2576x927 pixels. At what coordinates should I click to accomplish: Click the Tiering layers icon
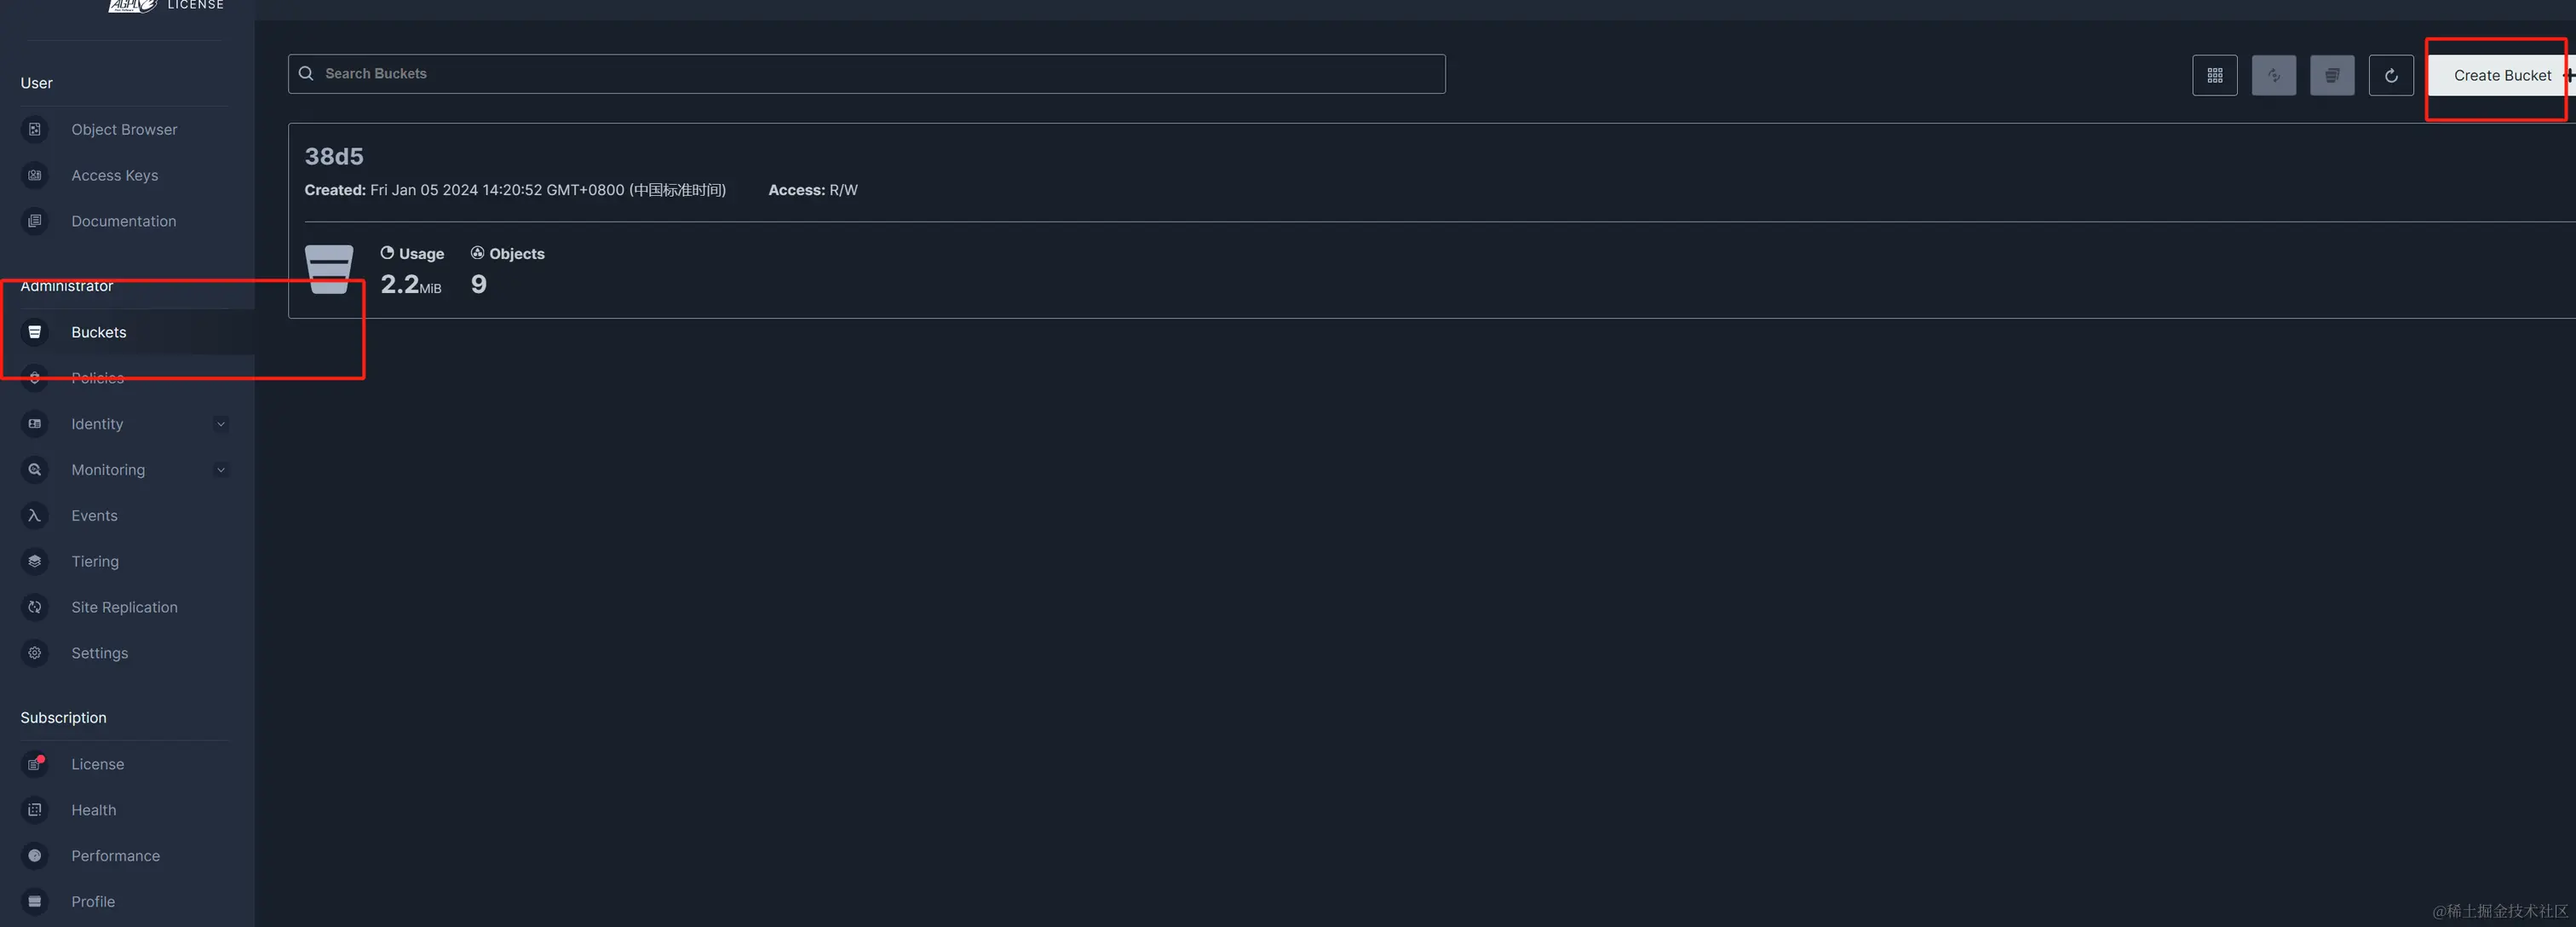pyautogui.click(x=35, y=561)
